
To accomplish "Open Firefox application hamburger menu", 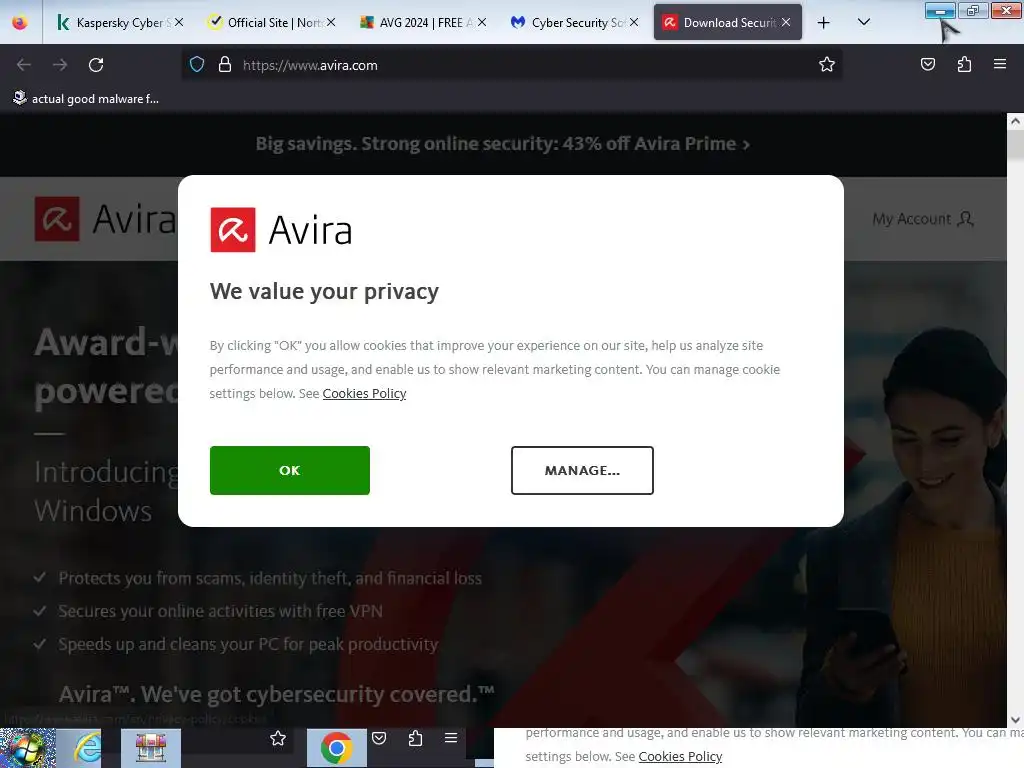I will (x=1000, y=64).
